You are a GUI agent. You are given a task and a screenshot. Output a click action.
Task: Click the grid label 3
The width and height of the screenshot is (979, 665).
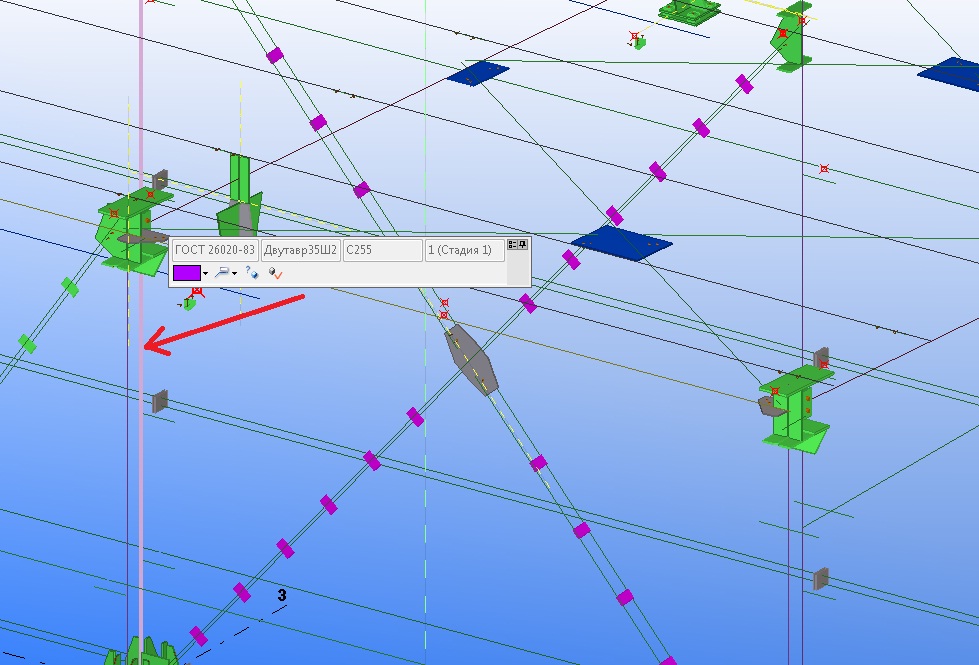[282, 595]
